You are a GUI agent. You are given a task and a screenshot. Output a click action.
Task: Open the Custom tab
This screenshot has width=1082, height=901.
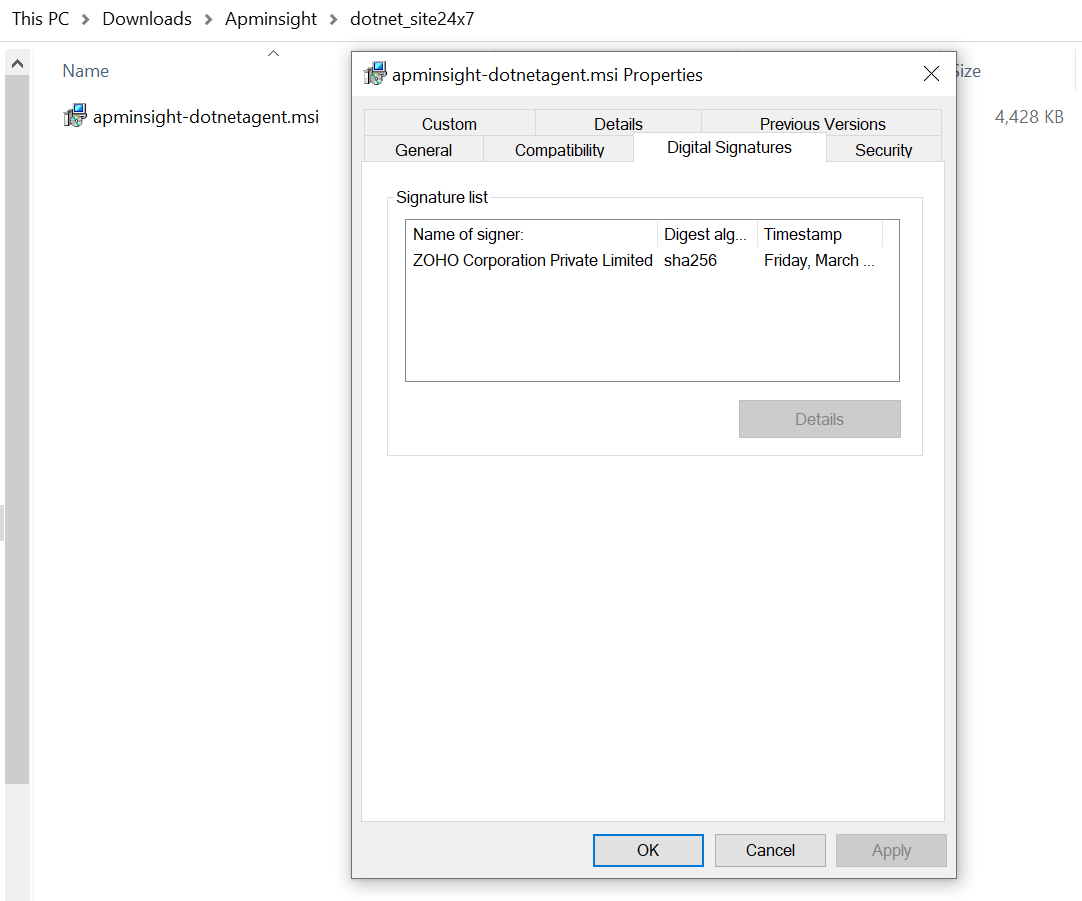click(449, 124)
